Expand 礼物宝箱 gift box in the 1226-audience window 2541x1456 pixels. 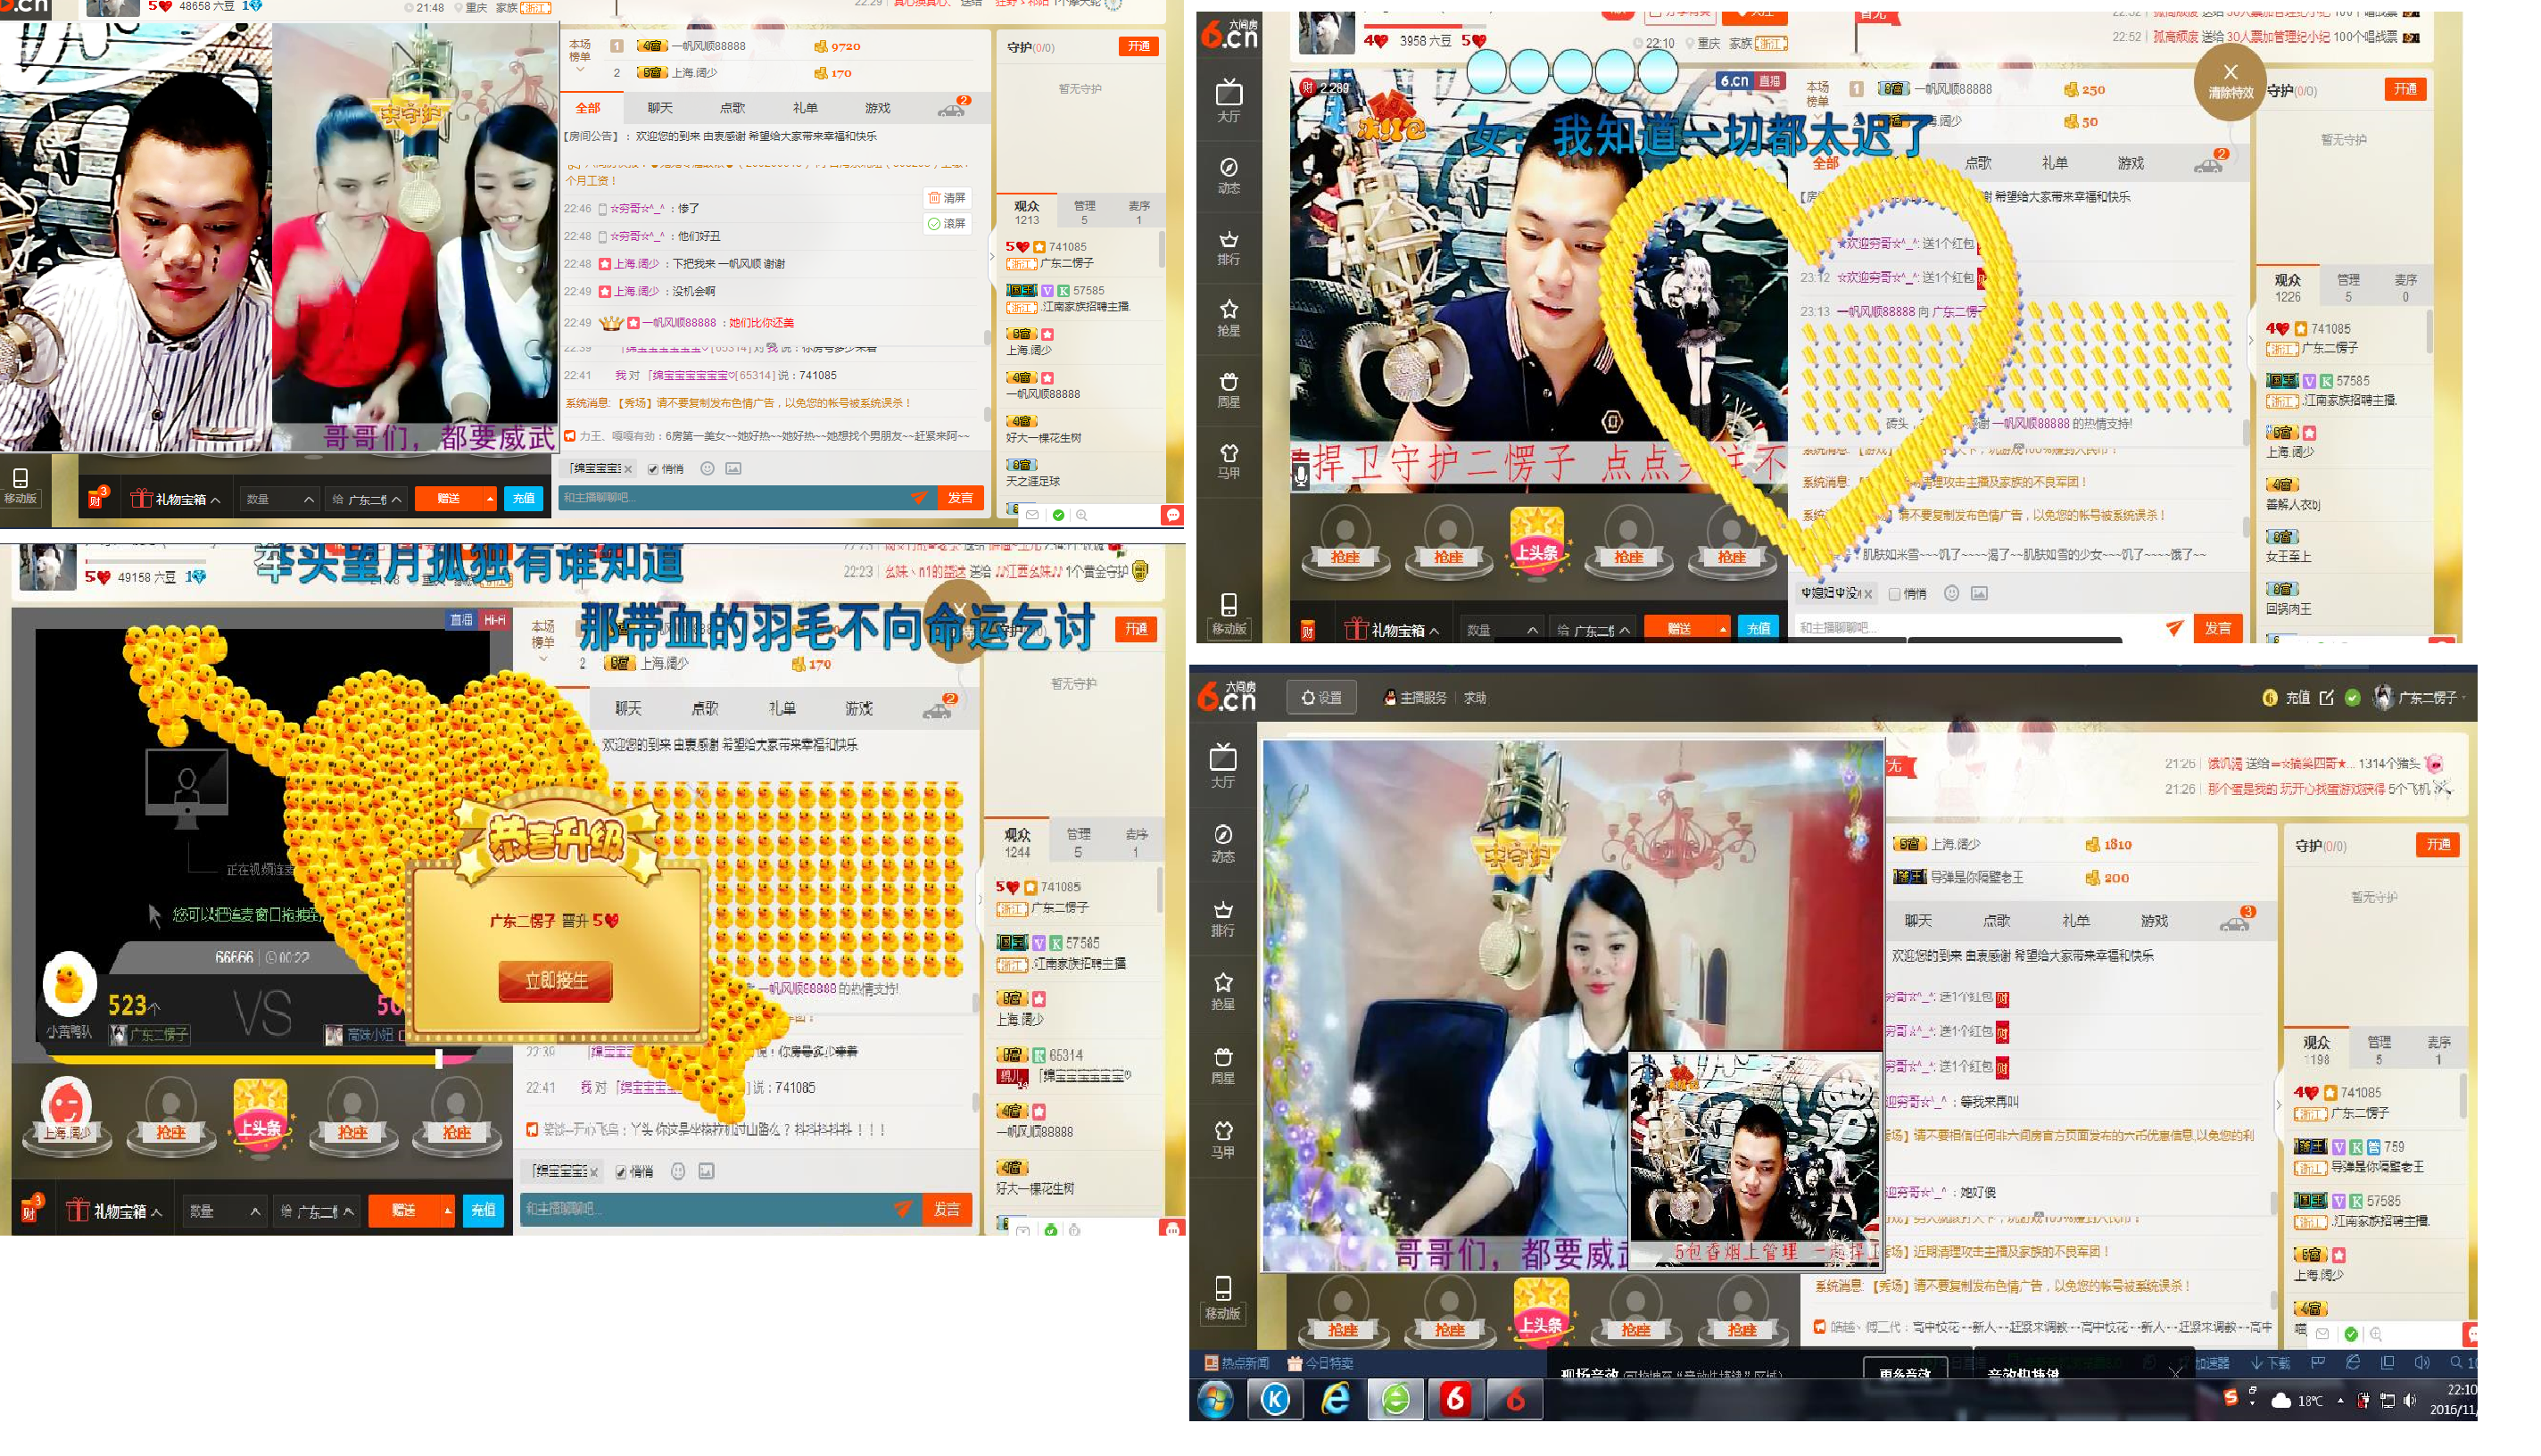click(x=1391, y=630)
